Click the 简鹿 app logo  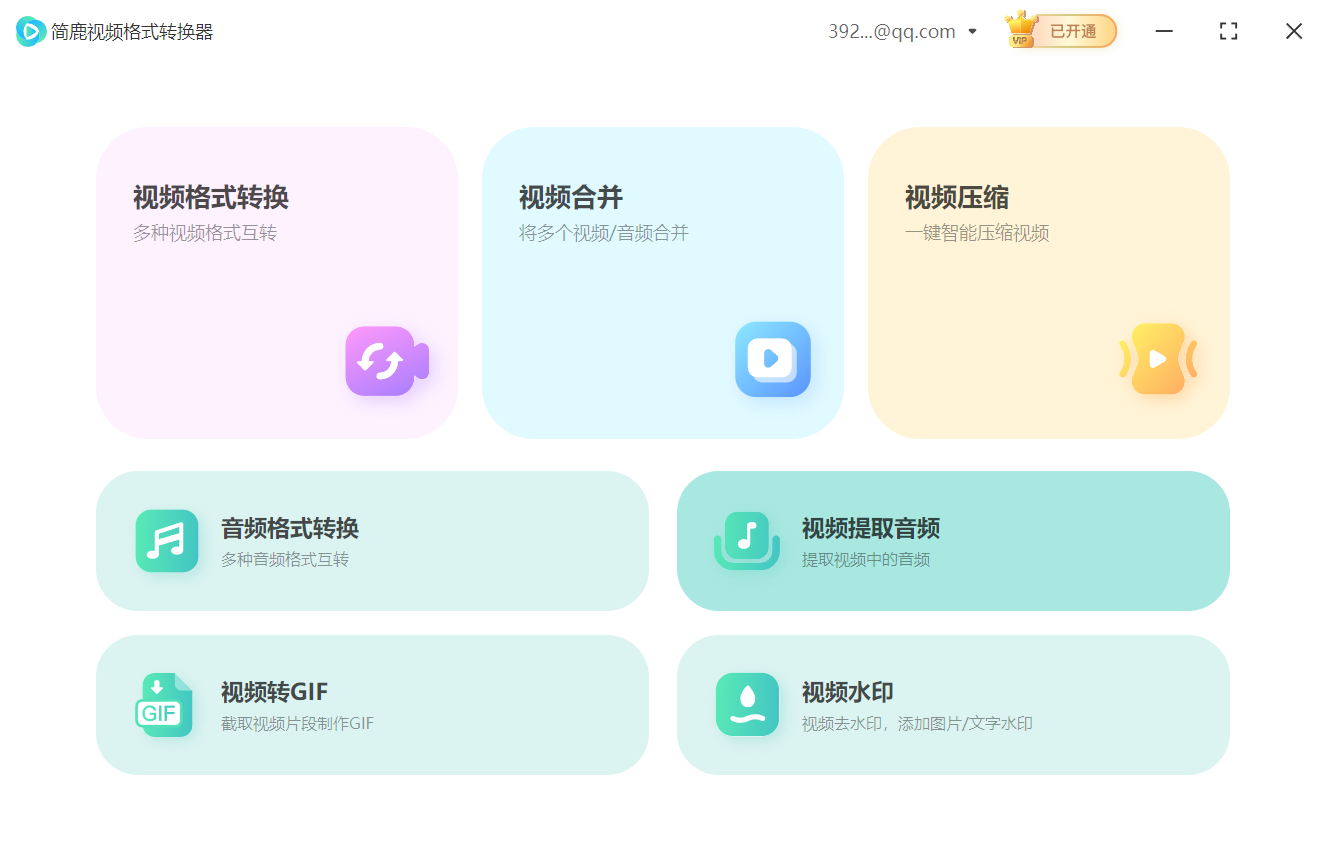[x=30, y=31]
